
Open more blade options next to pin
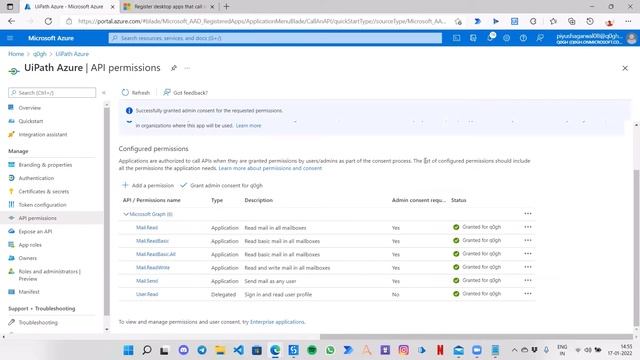[x=187, y=68]
